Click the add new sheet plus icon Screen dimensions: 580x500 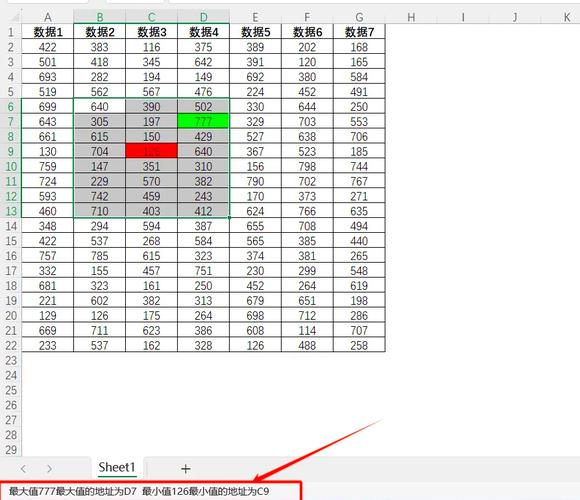[x=186, y=469]
